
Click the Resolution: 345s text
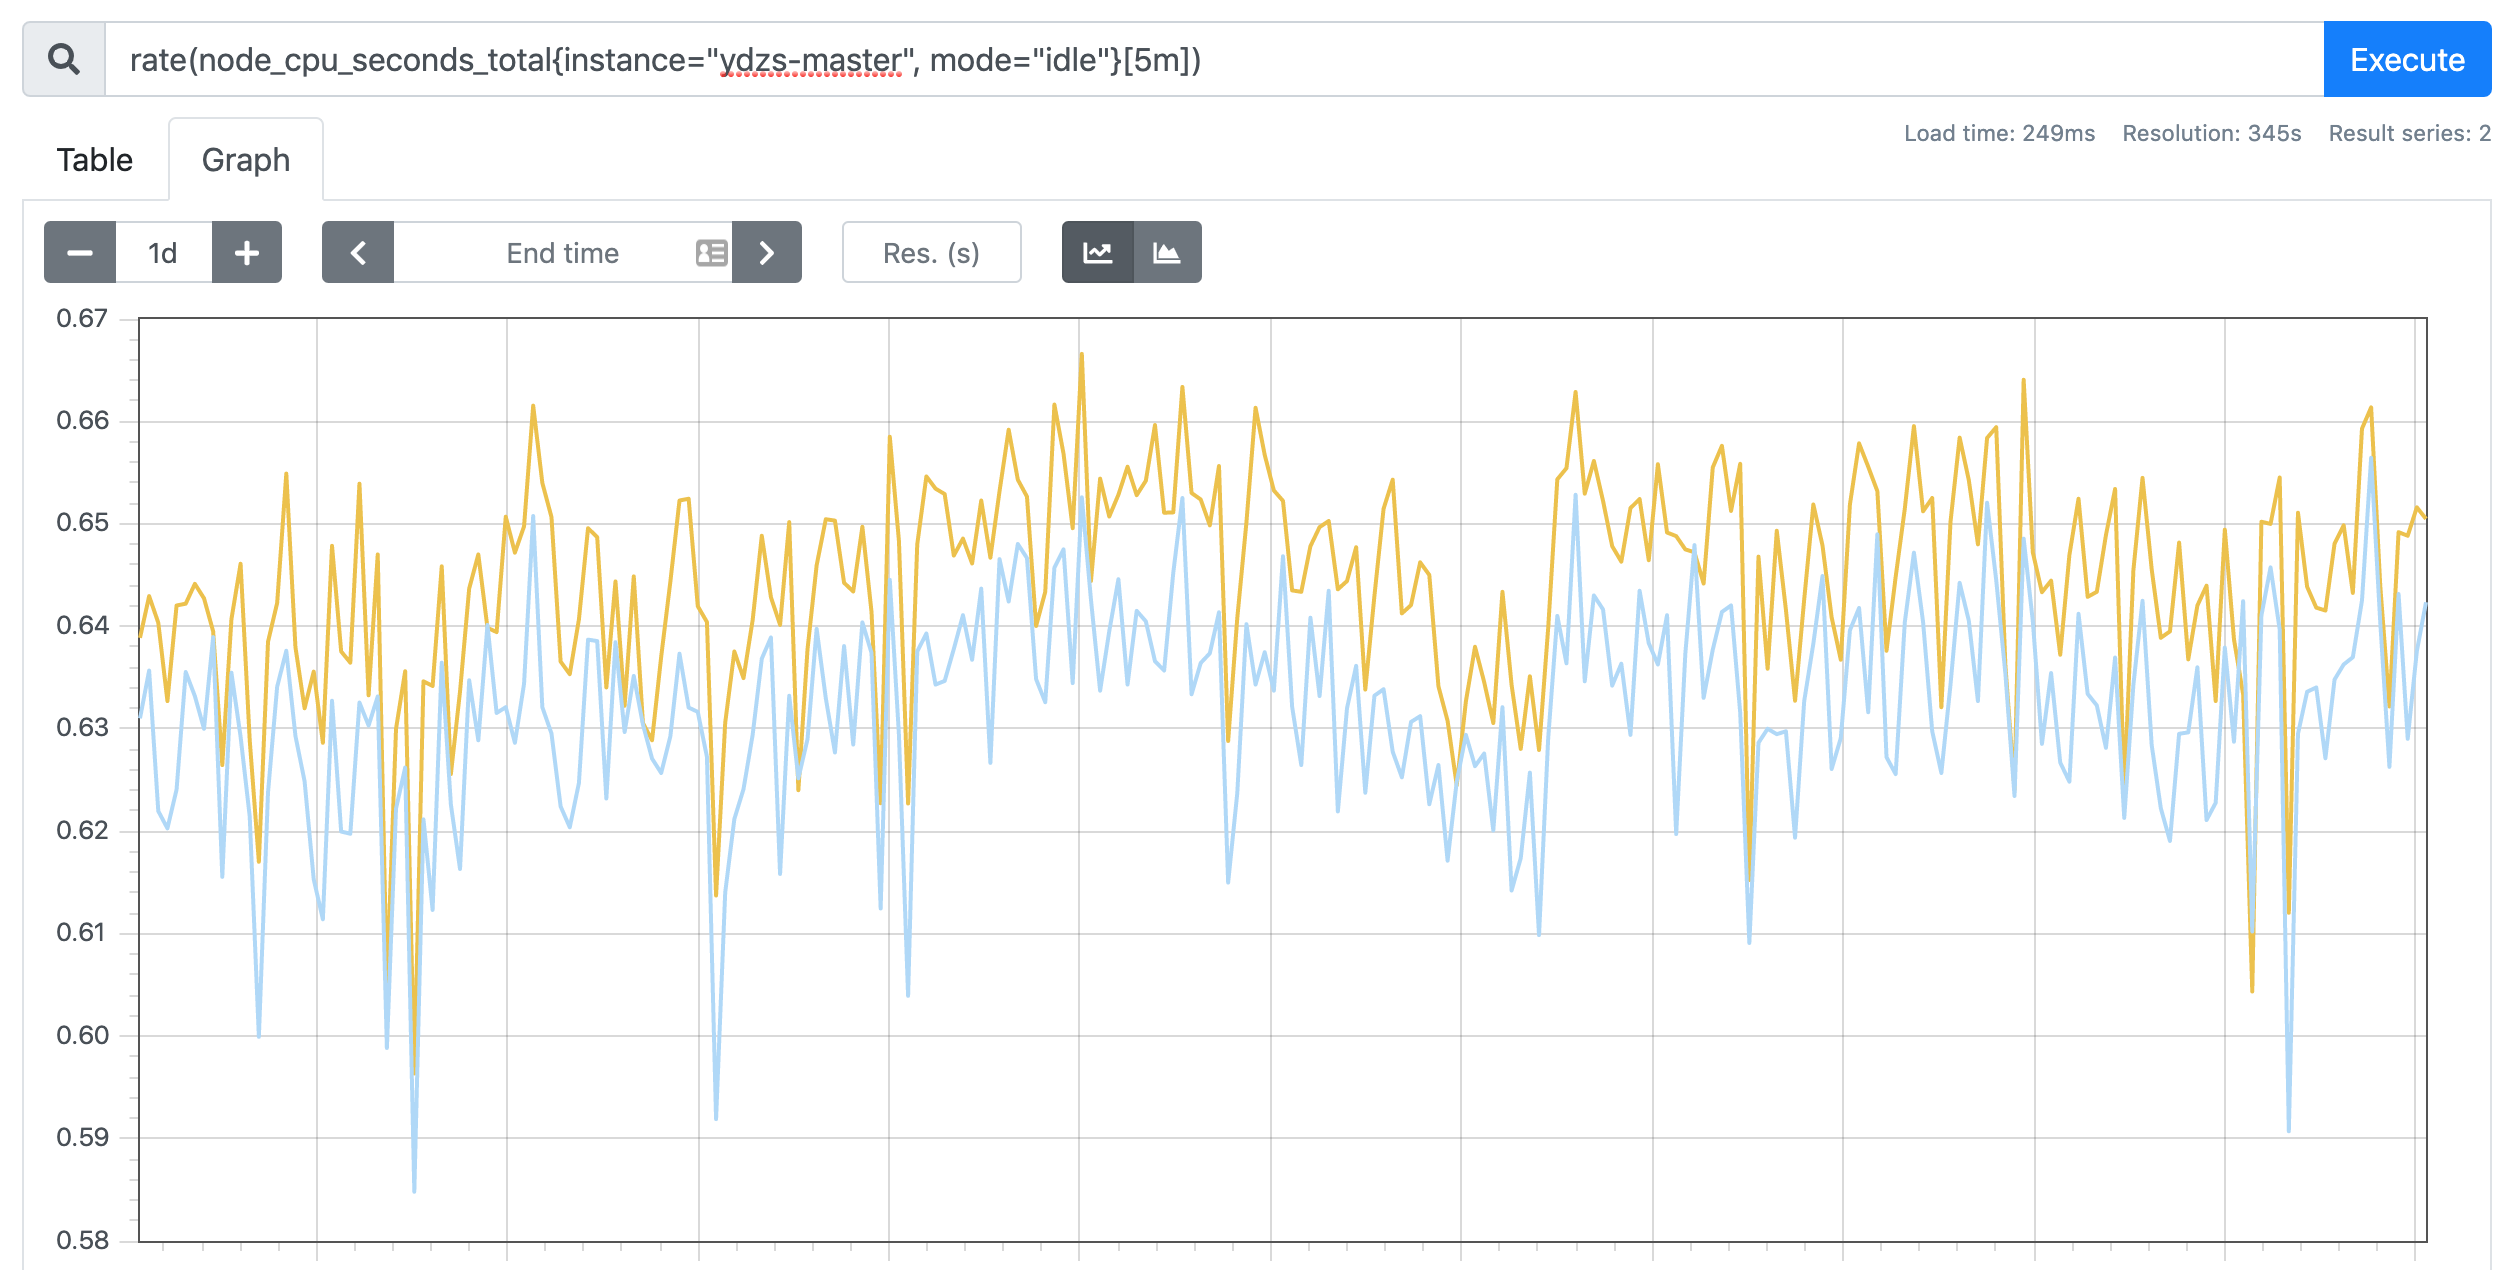[2212, 133]
